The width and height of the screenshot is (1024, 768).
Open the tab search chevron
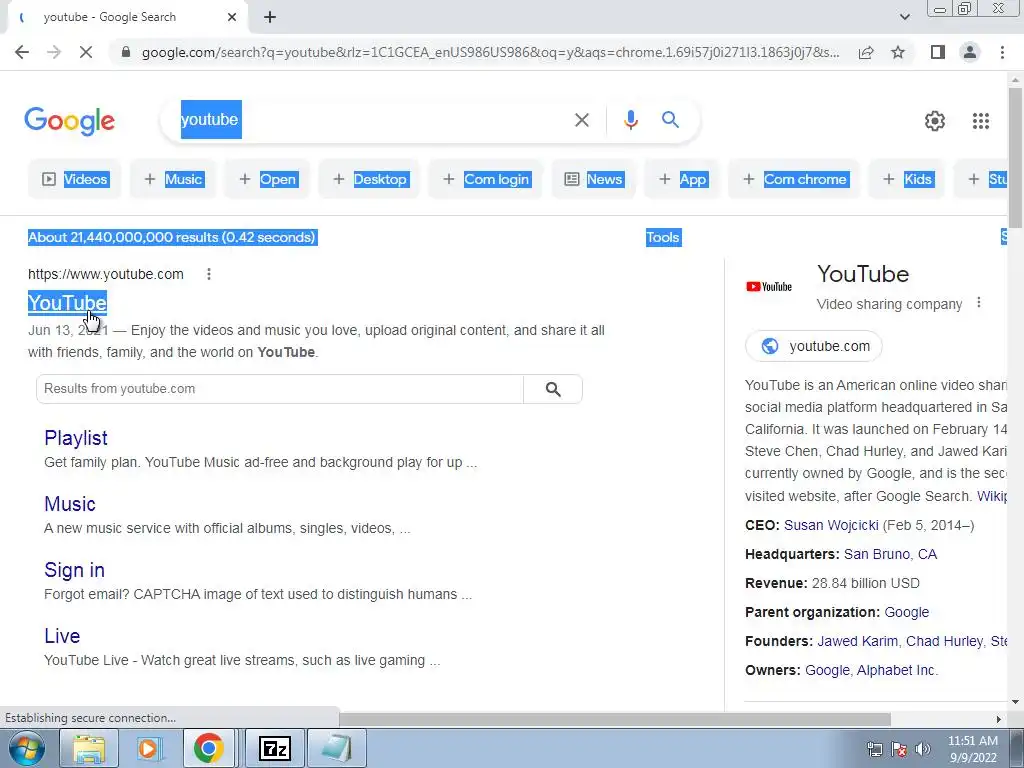click(904, 17)
